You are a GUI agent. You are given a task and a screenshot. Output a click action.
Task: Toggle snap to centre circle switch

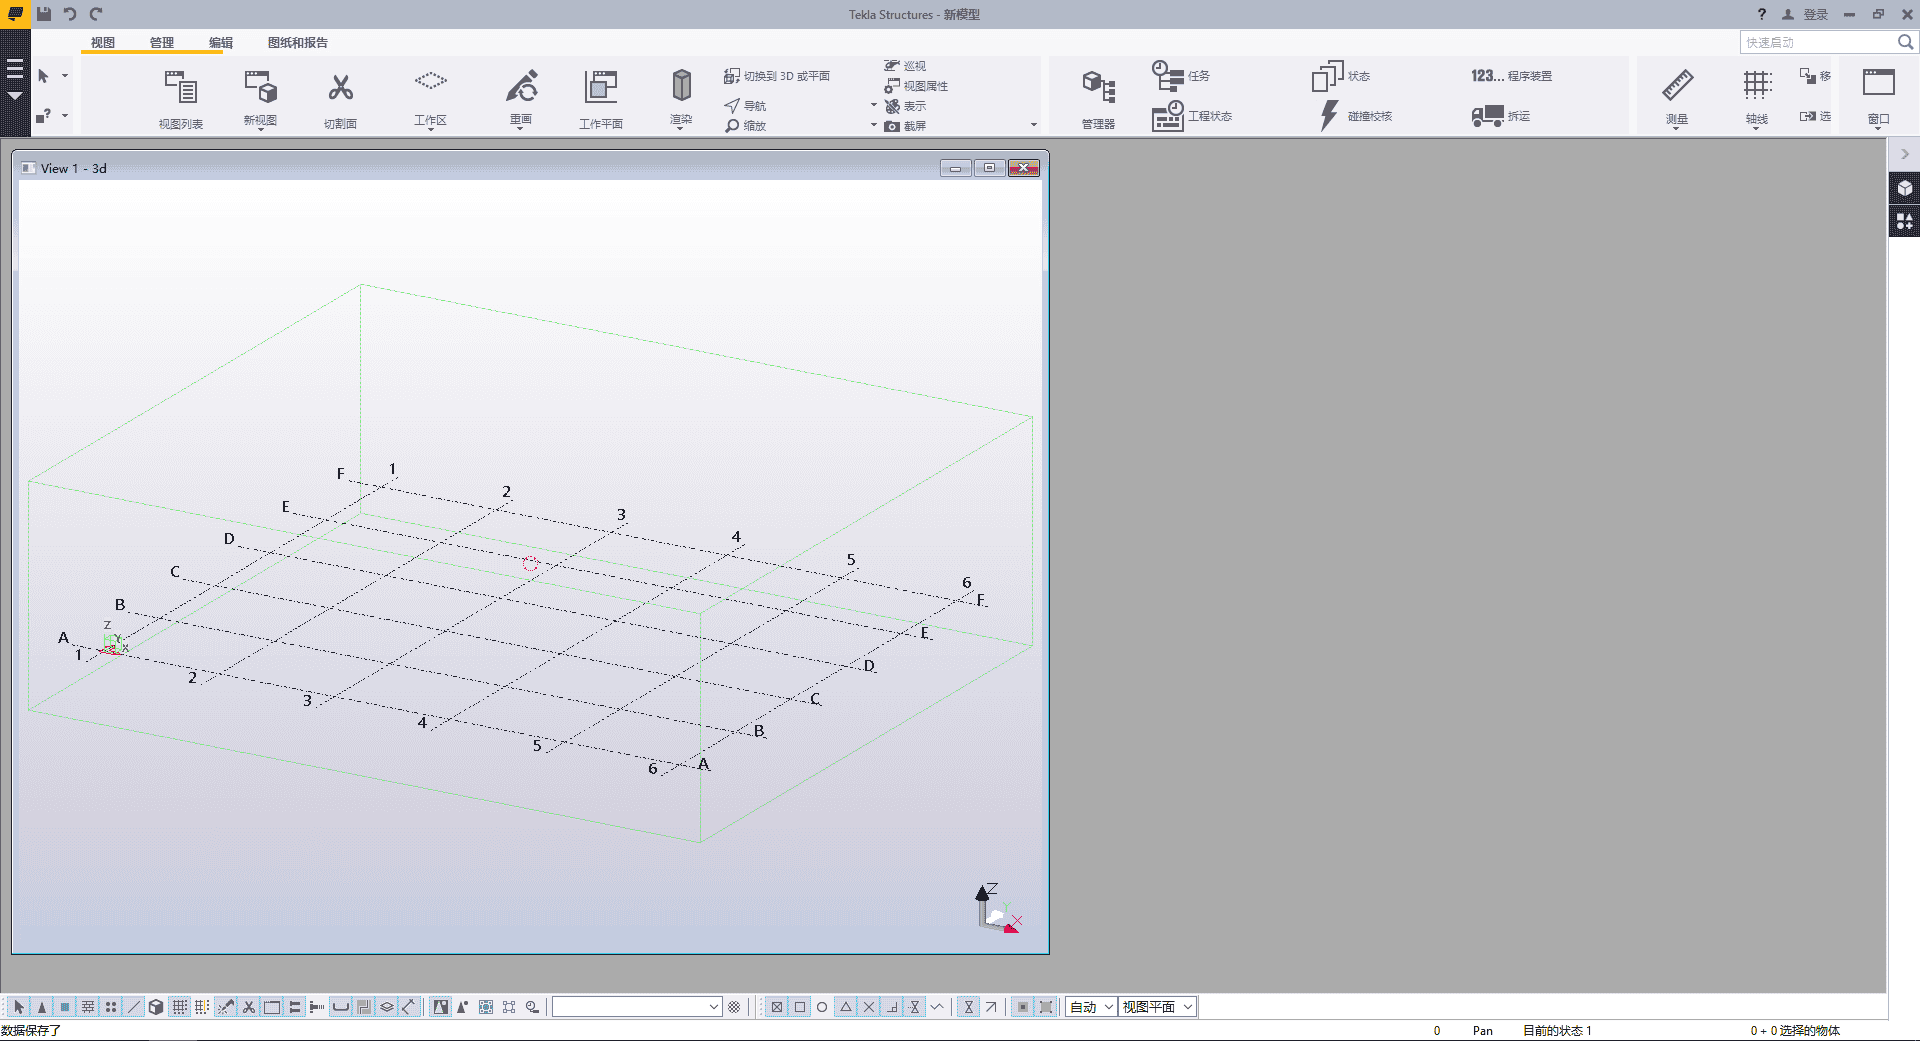[822, 1007]
